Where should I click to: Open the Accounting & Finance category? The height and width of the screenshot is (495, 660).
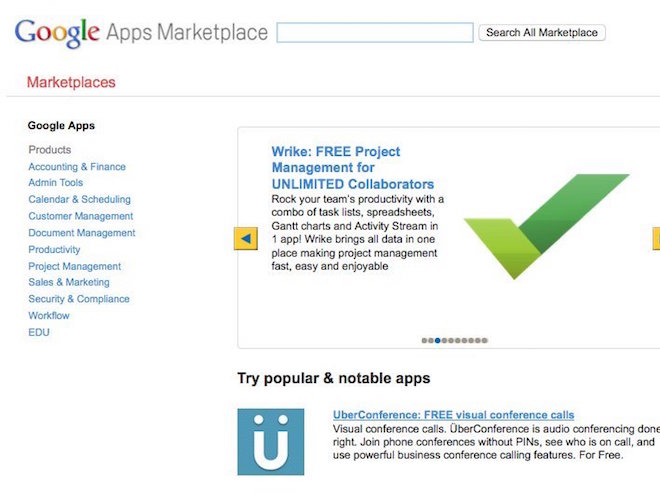[x=77, y=167]
